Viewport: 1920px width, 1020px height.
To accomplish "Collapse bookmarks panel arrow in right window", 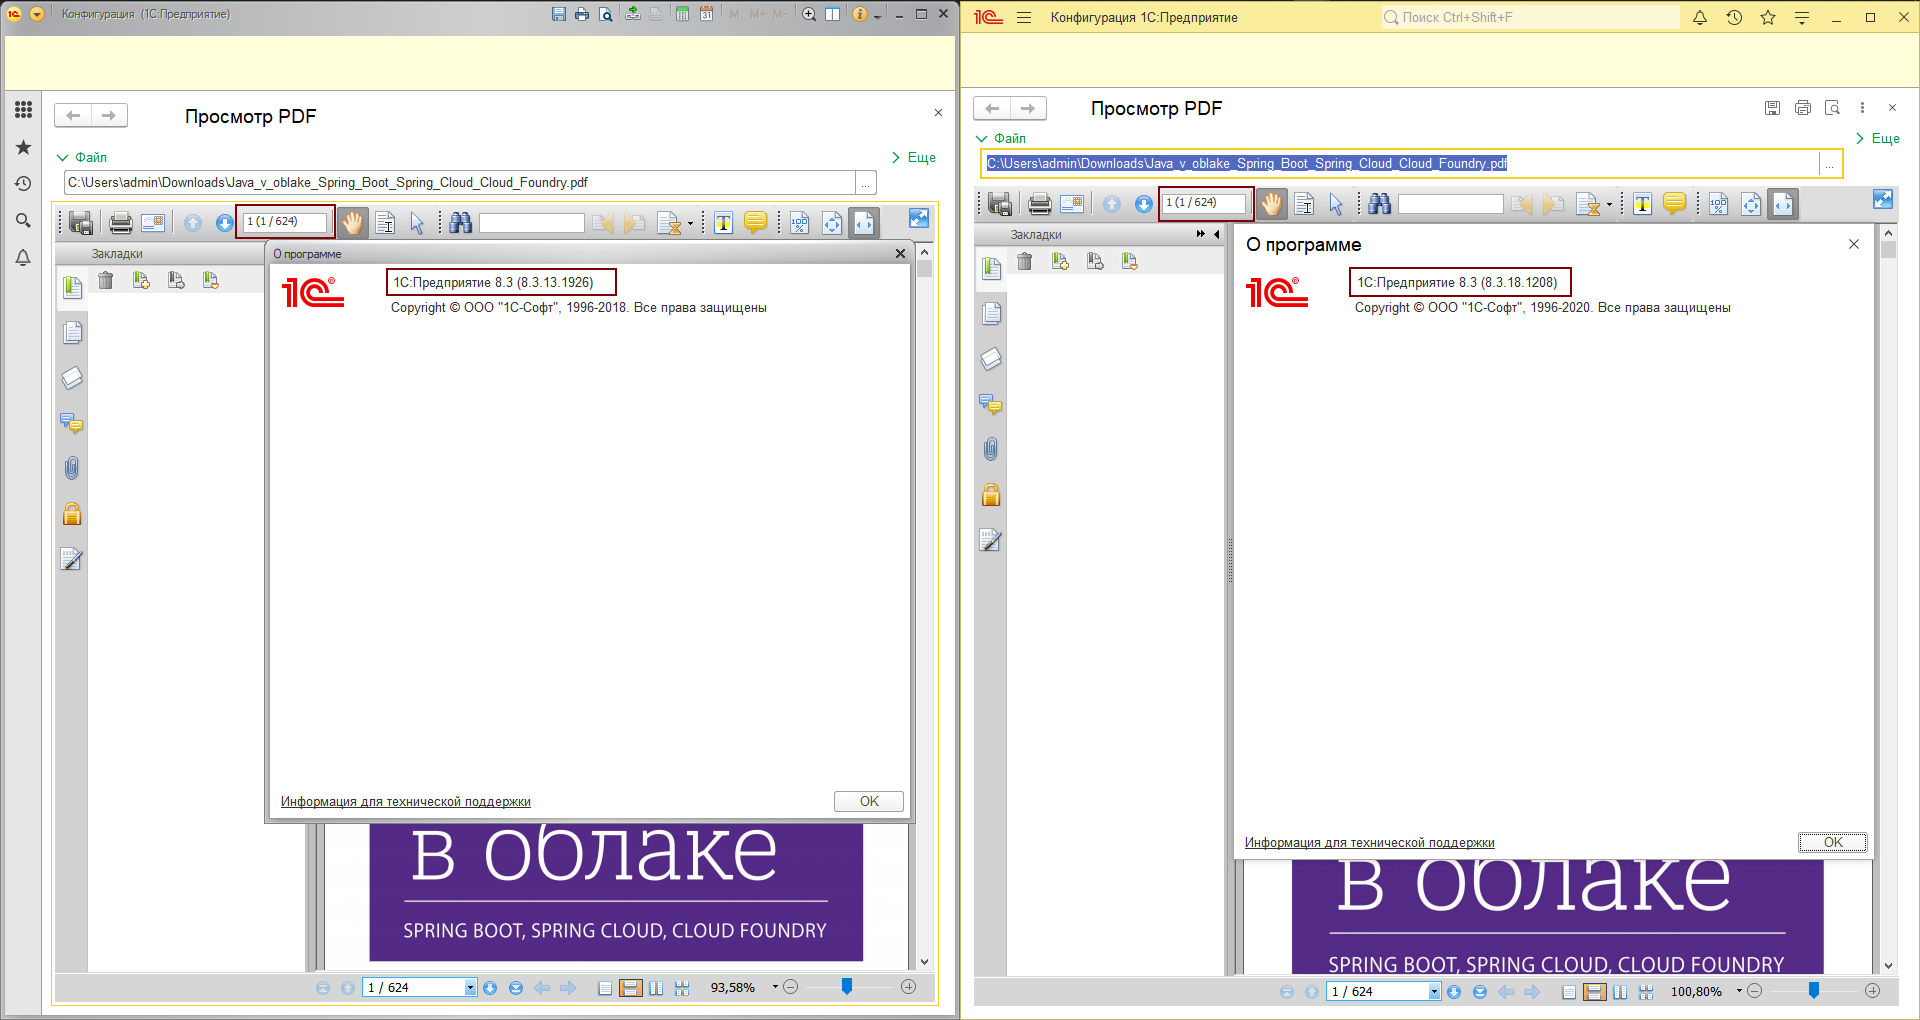I will click(x=1216, y=234).
